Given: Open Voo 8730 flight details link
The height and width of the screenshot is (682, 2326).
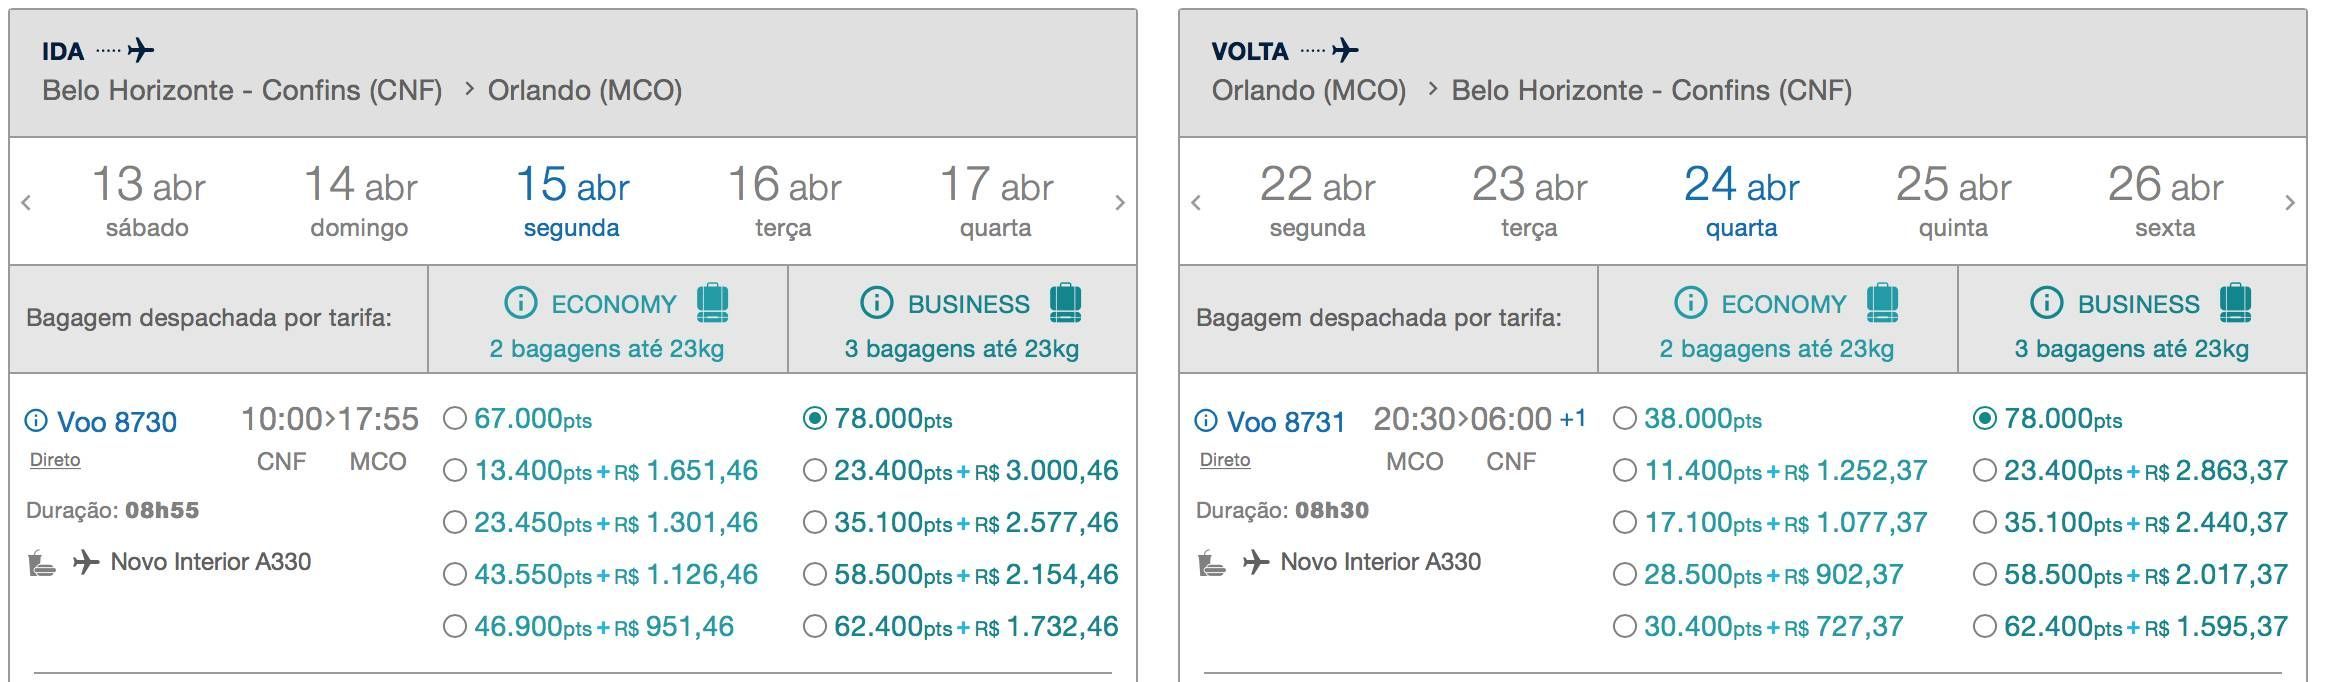Looking at the screenshot, I should (117, 422).
